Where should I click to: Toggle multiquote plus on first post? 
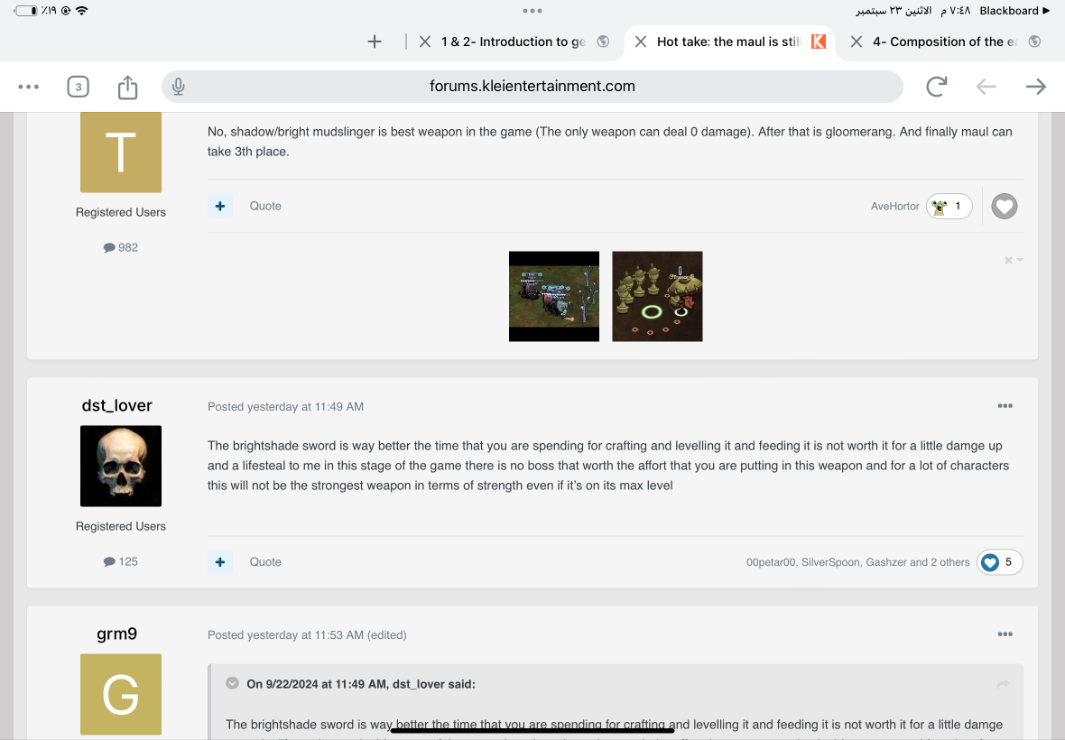click(220, 206)
